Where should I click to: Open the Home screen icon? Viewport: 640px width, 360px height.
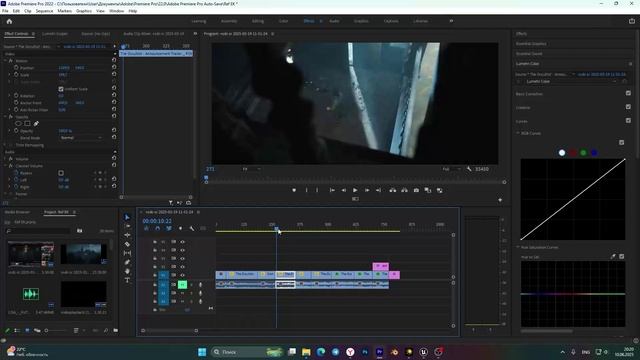[x=9, y=21]
